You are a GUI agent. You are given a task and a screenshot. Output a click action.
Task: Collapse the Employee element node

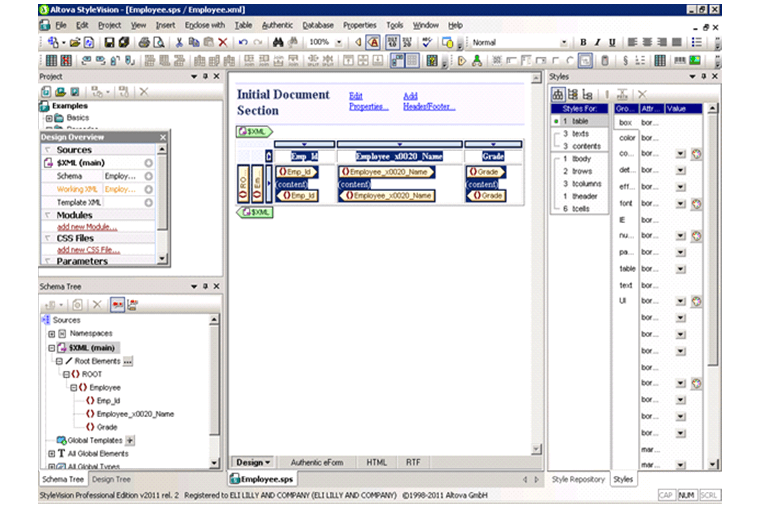point(73,387)
